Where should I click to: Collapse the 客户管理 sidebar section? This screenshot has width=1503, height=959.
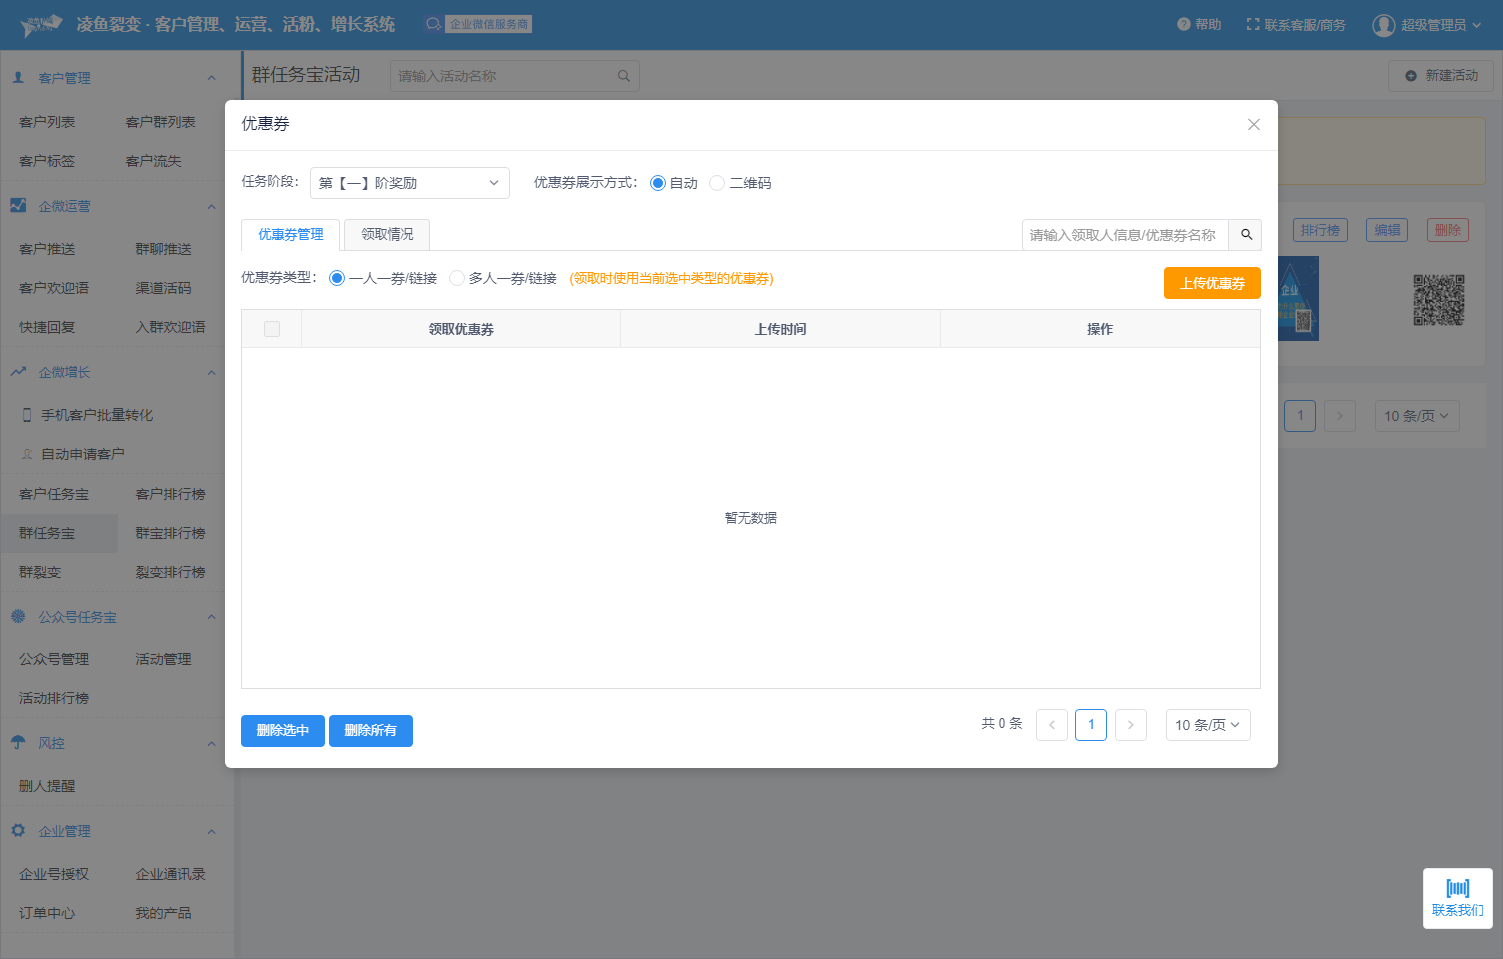211,78
